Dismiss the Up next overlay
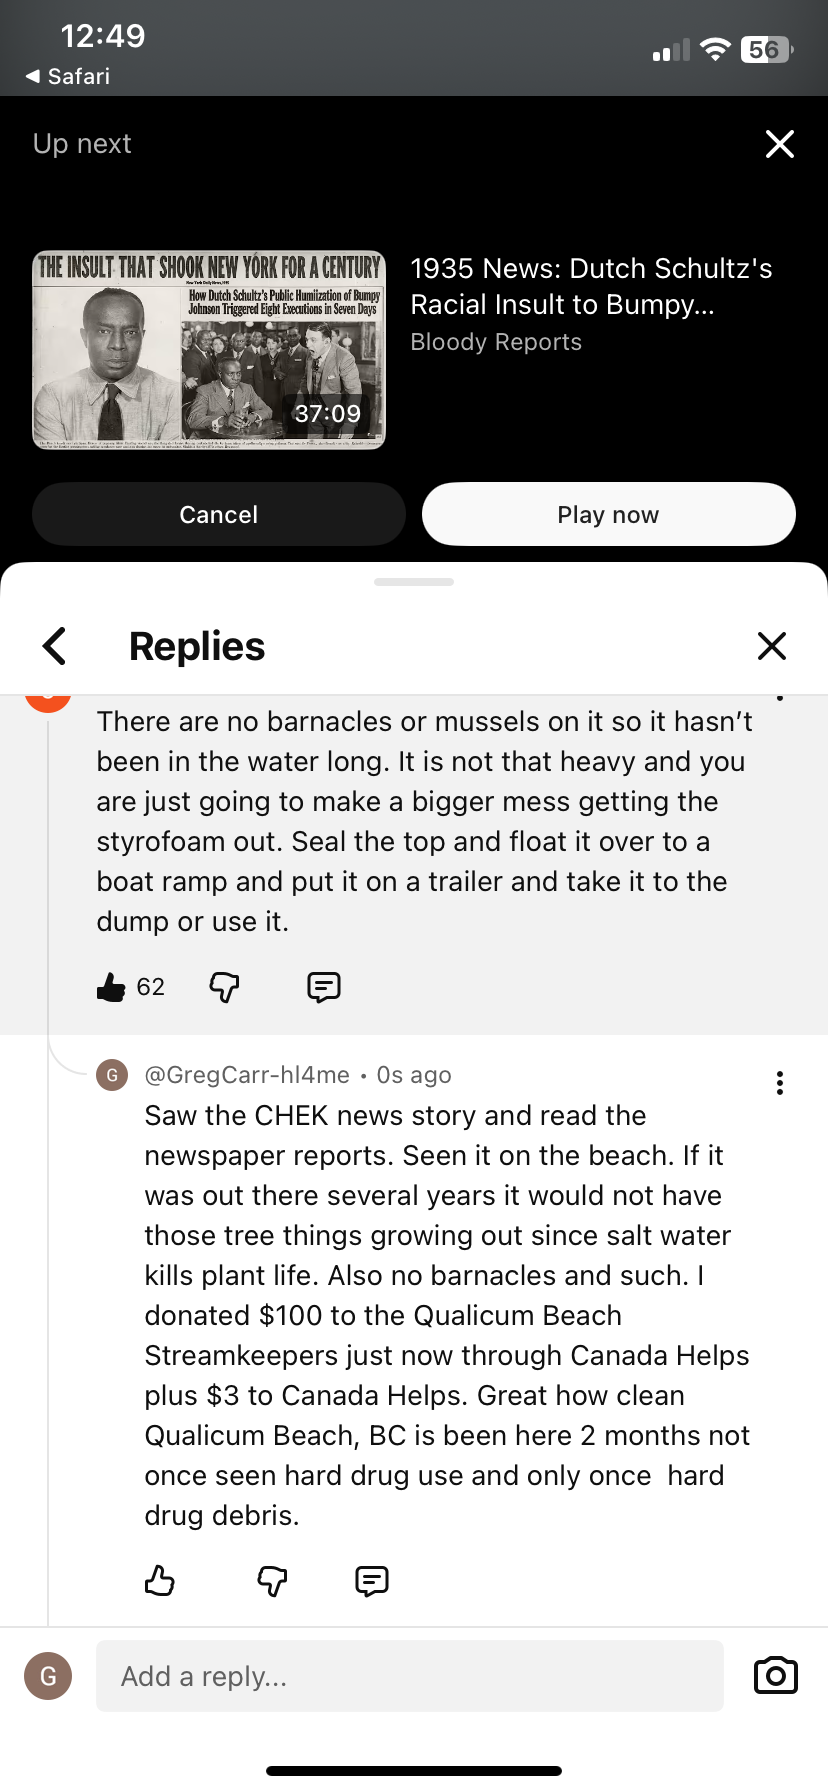This screenshot has width=828, height=1792. click(779, 144)
